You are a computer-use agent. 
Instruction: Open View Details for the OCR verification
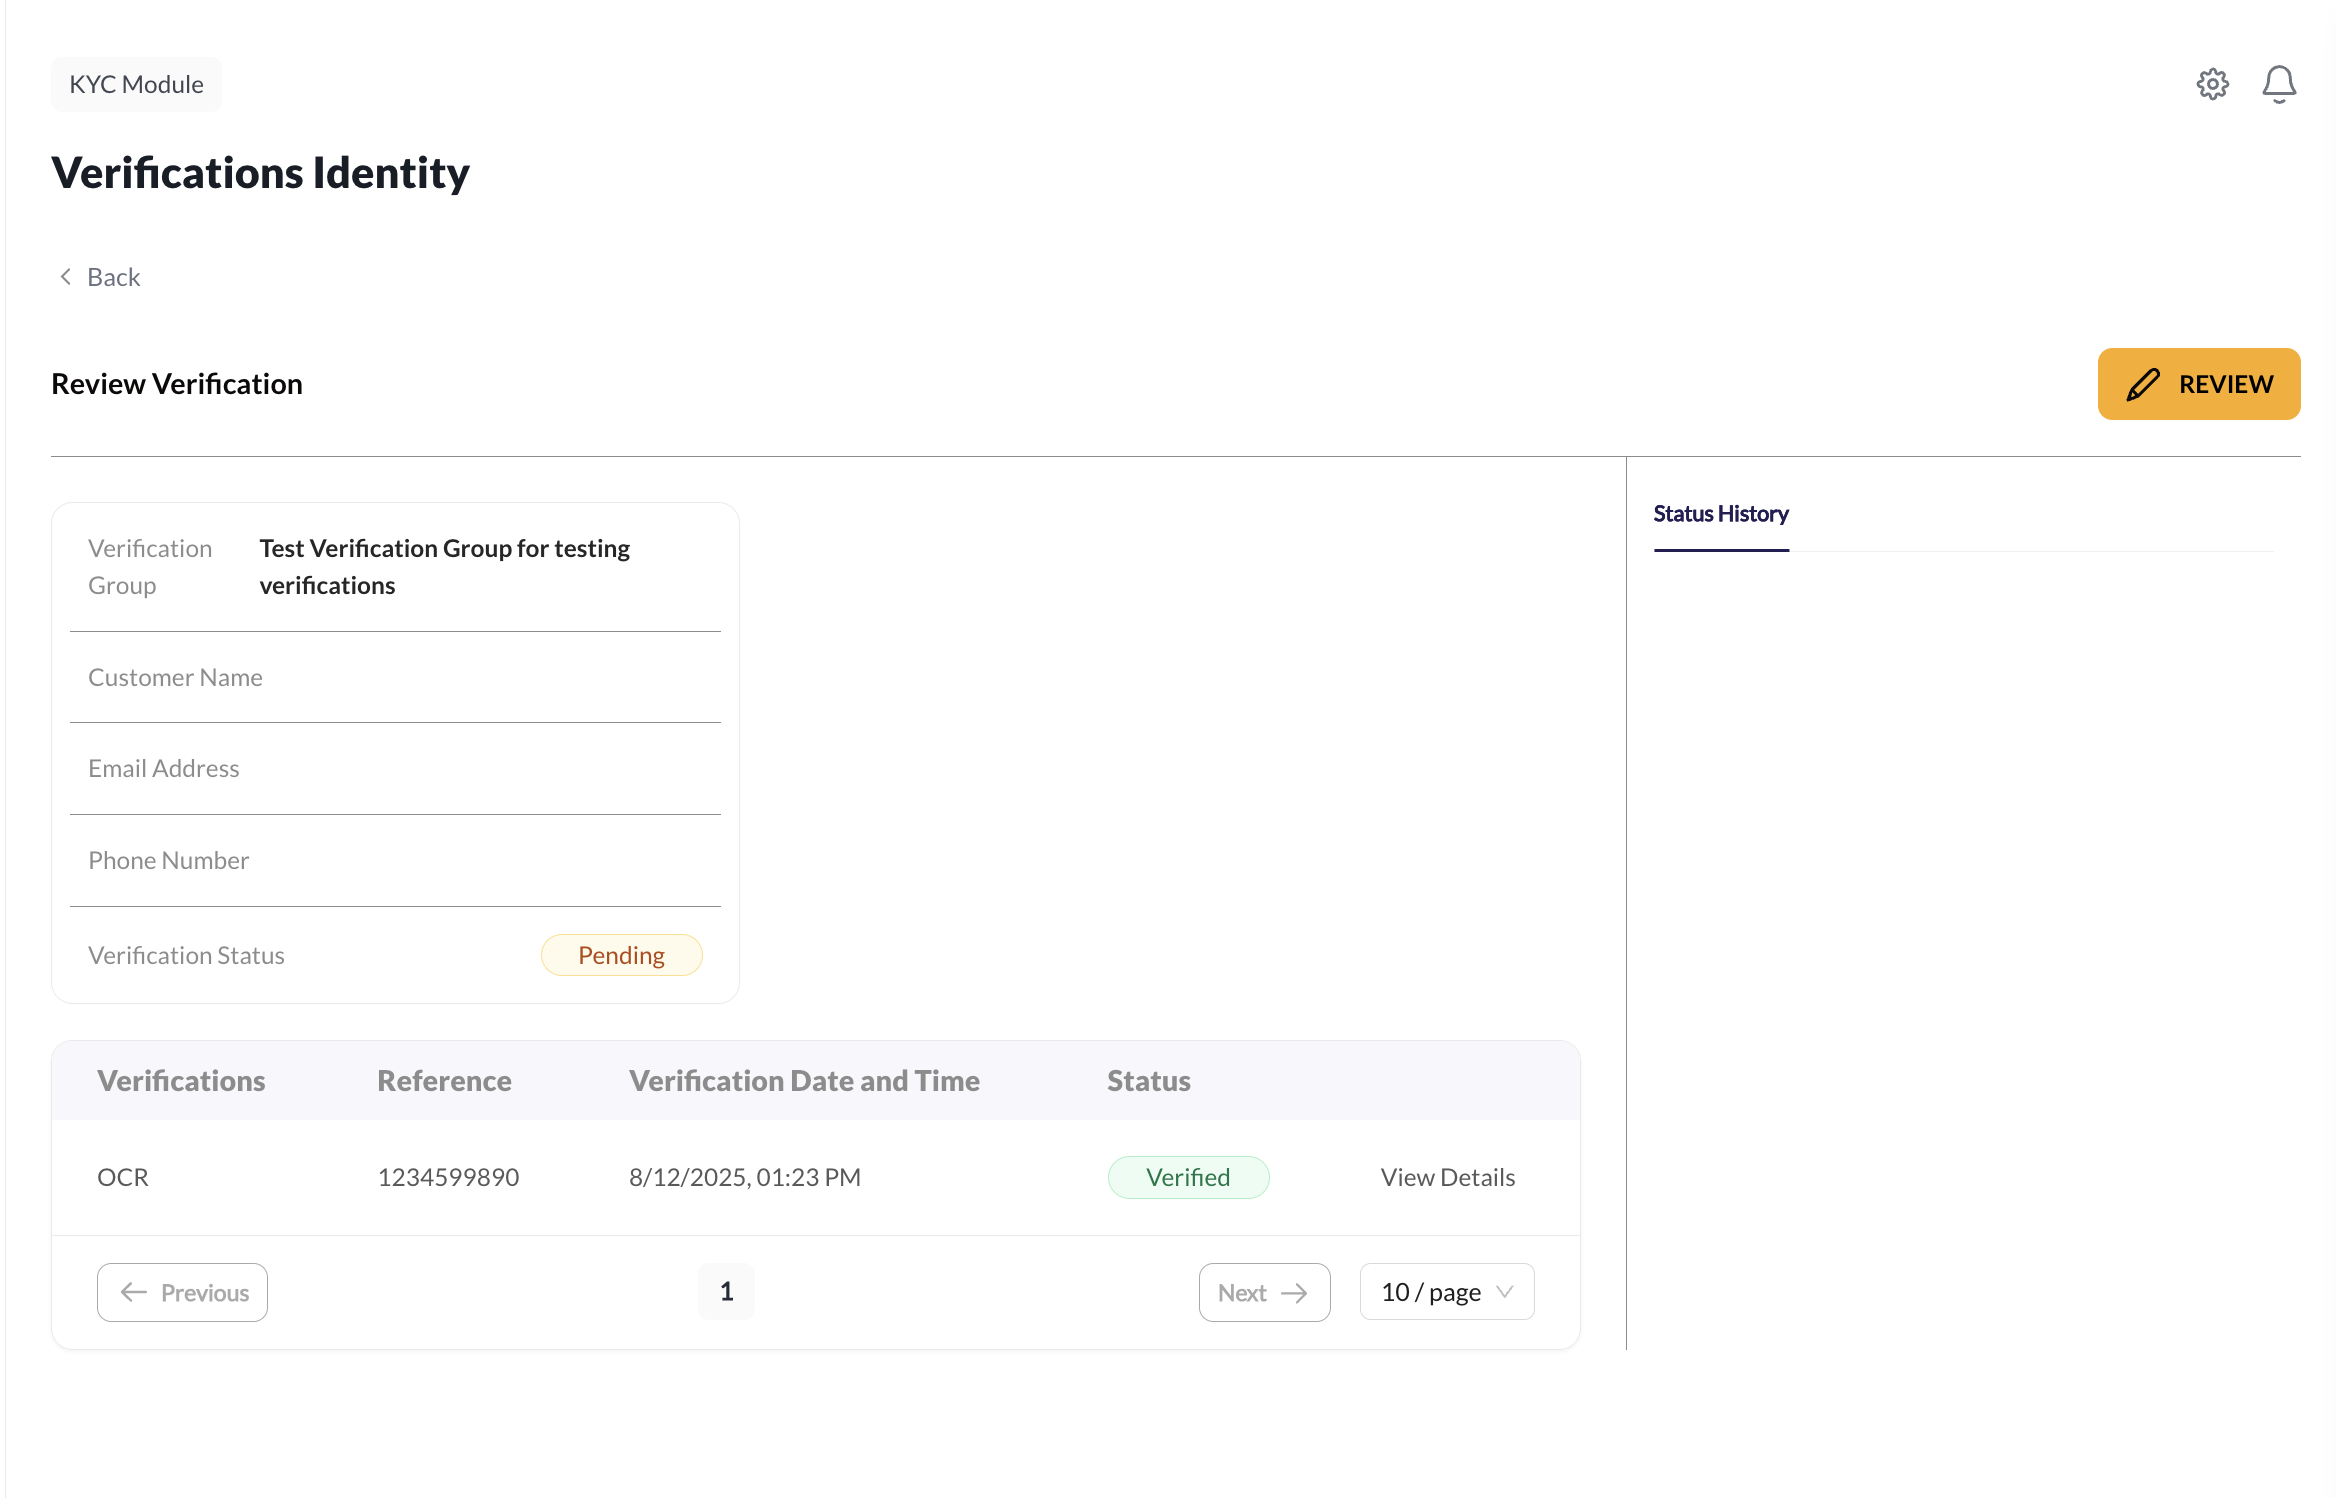point(1447,1177)
